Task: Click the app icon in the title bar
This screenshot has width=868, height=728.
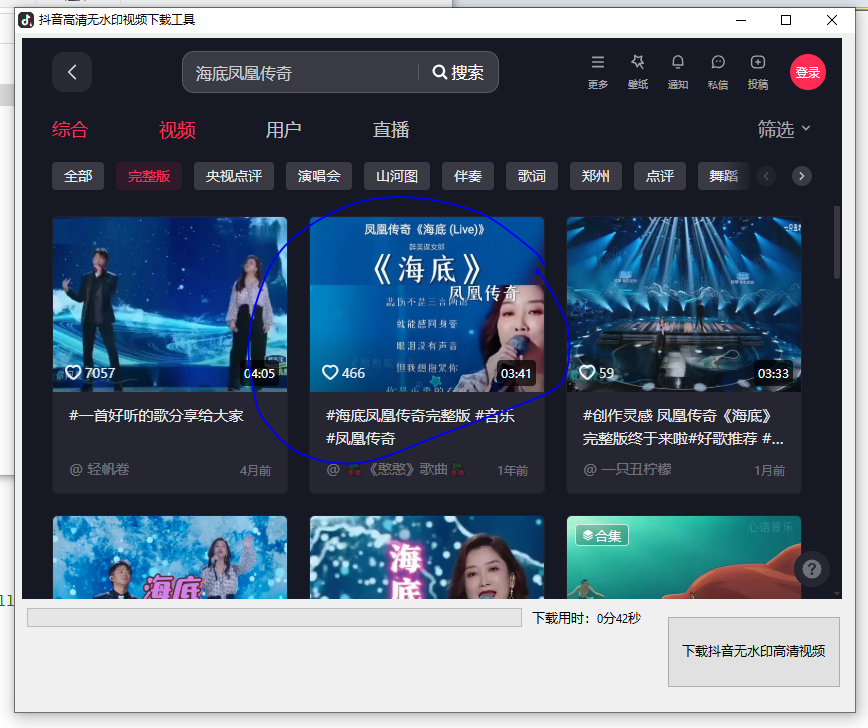Action: pyautogui.click(x=26, y=20)
